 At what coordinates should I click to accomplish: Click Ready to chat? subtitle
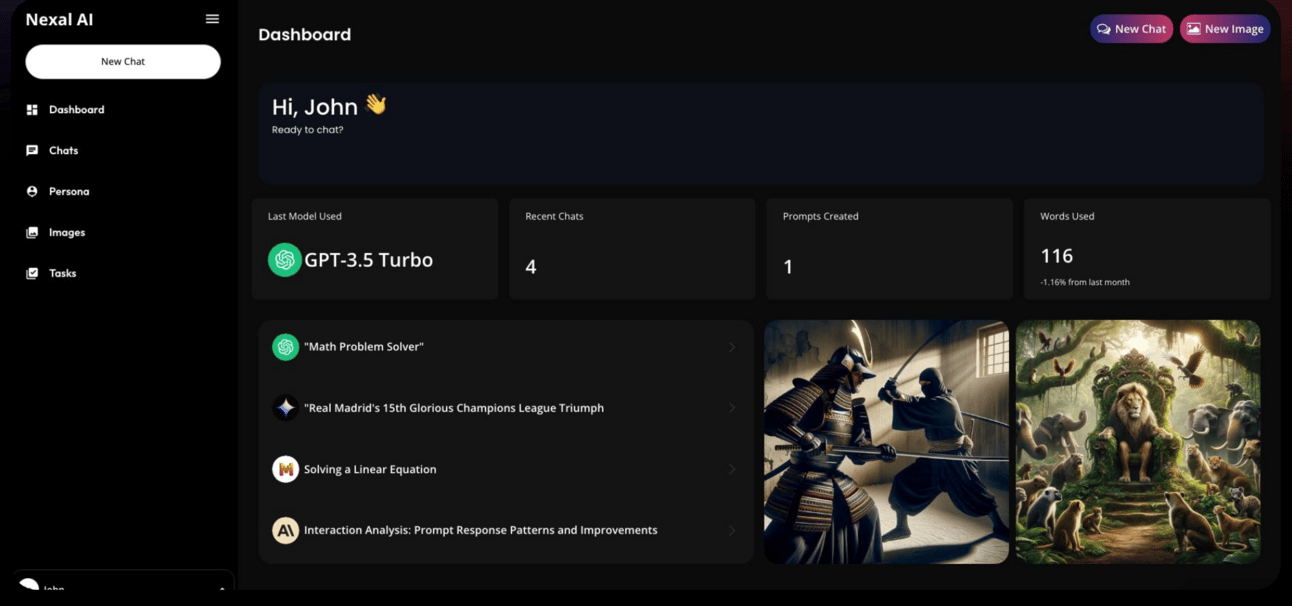pyautogui.click(x=308, y=130)
